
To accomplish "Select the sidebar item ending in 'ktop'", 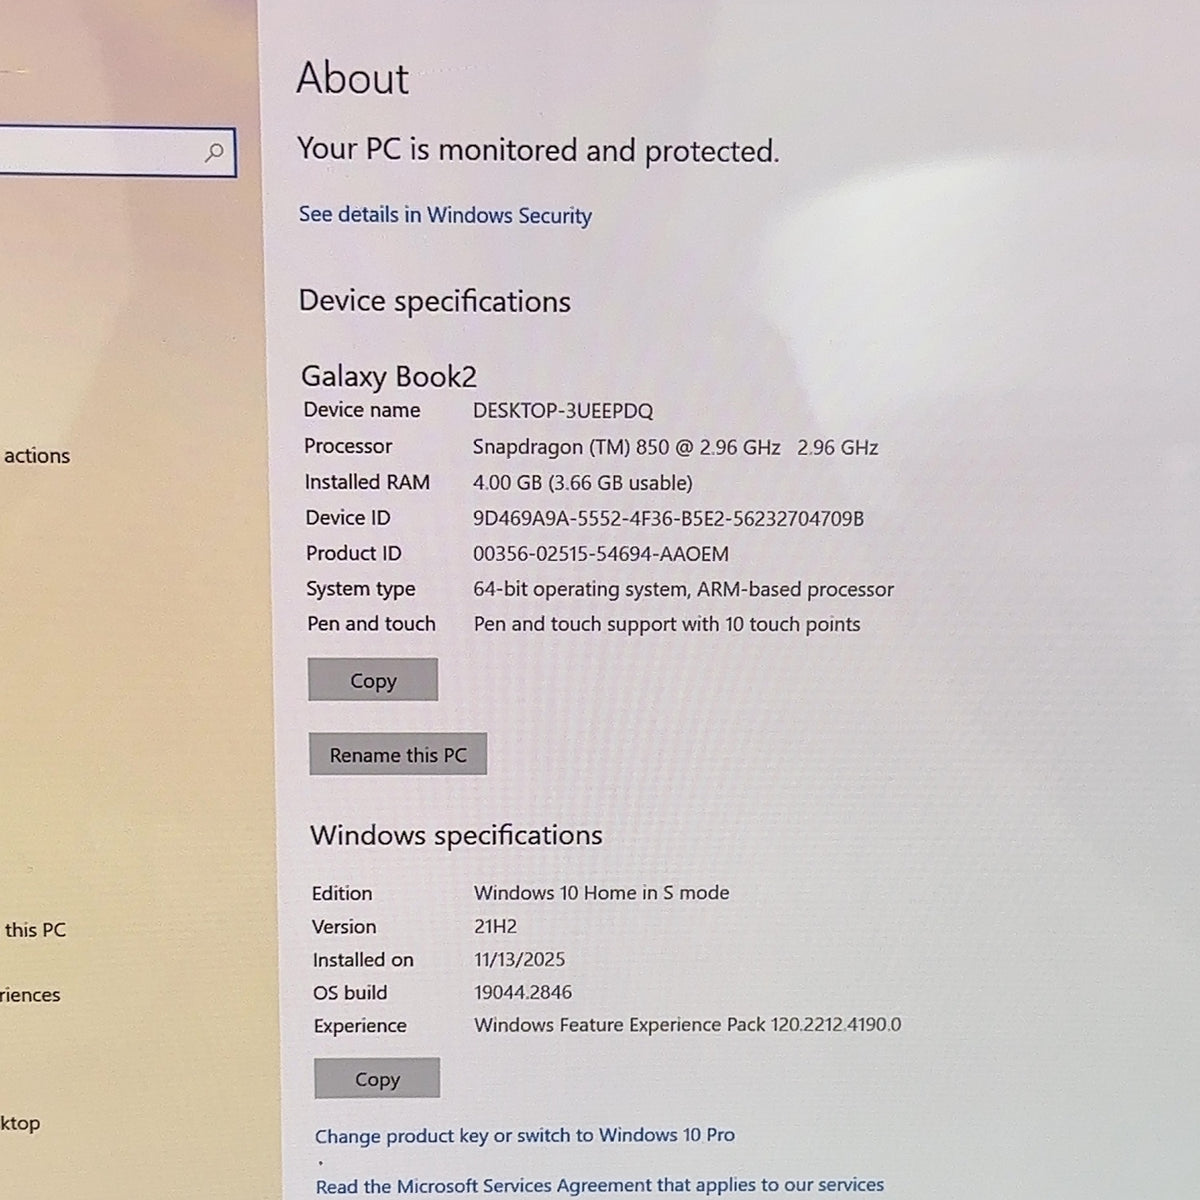I will click(x=20, y=1123).
